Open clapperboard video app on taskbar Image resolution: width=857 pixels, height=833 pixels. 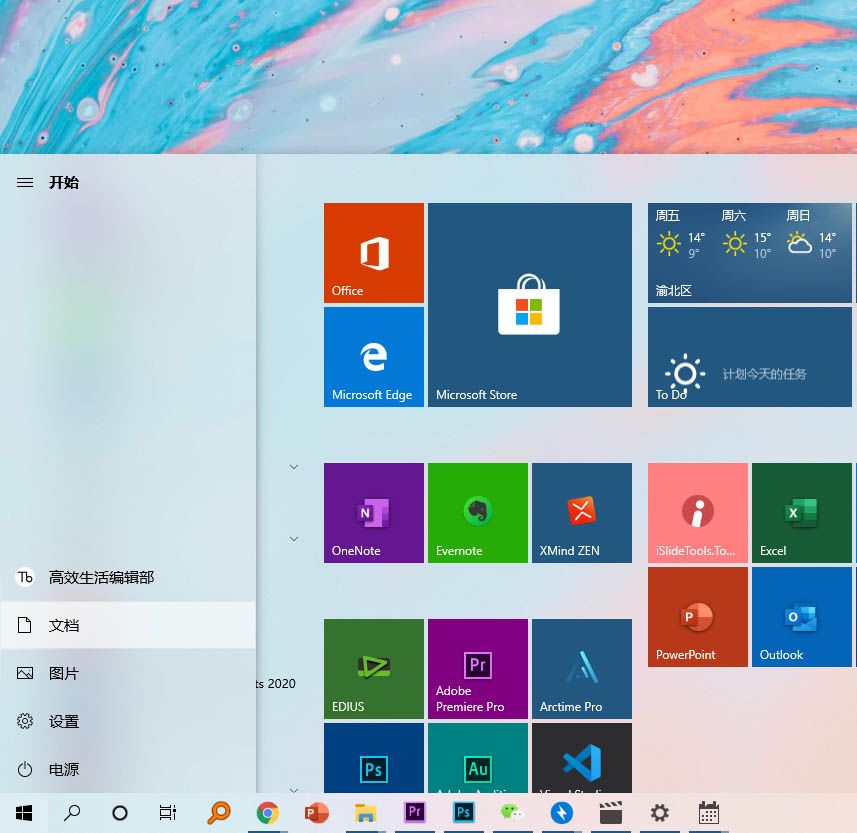[611, 813]
